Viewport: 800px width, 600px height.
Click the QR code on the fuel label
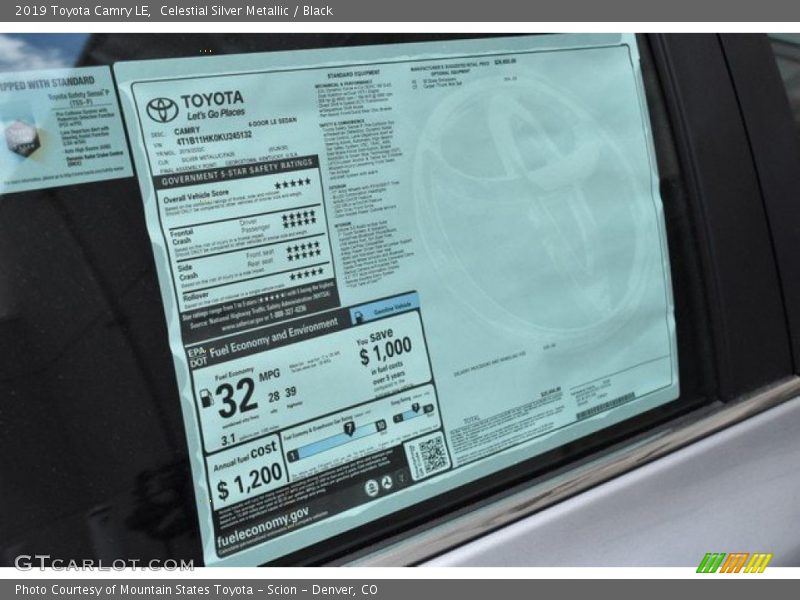point(428,456)
